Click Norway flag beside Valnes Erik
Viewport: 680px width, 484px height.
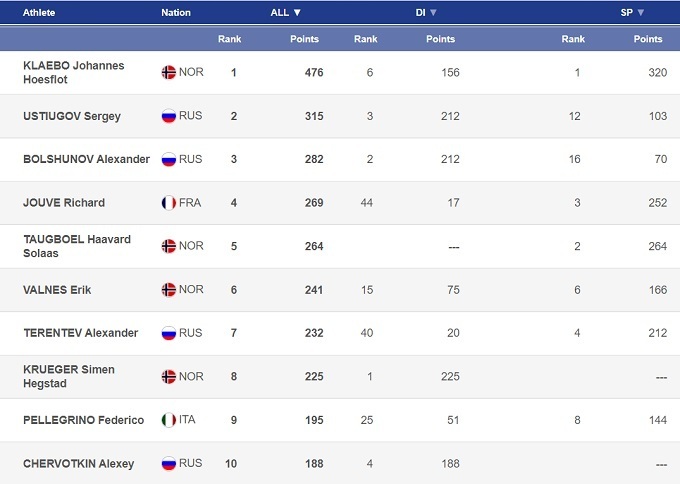pos(168,290)
